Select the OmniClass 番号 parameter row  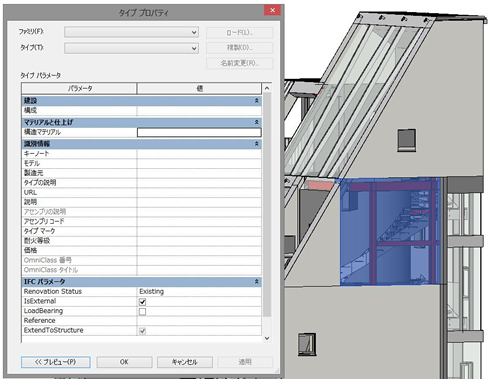tap(142, 260)
